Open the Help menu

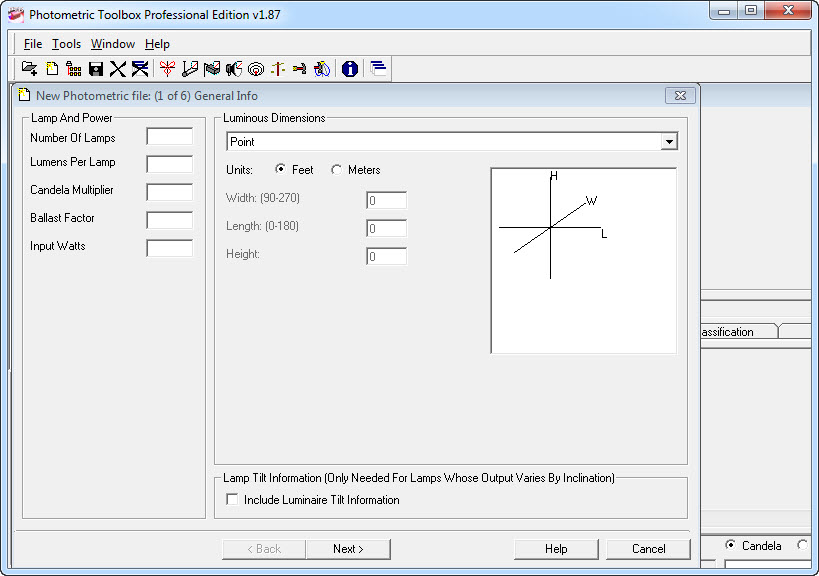[x=157, y=44]
